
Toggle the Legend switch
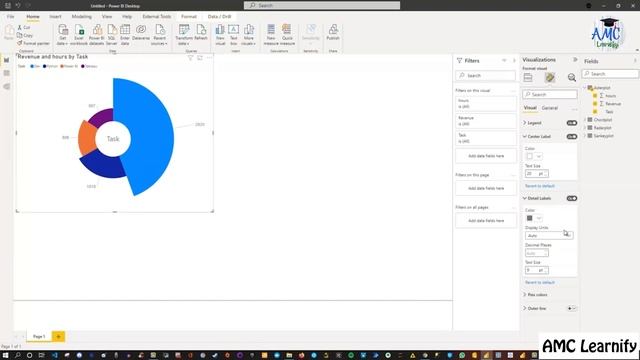(x=572, y=123)
